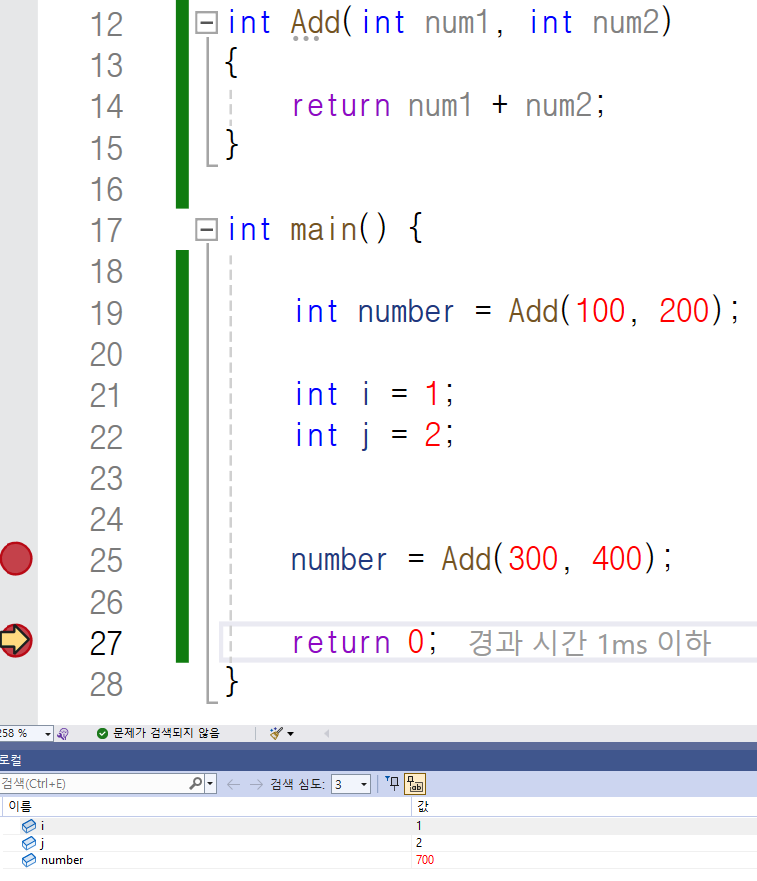The image size is (757, 881).
Task: Click the '경과 시간 1ms 이하' PerfTip
Action: [x=590, y=643]
